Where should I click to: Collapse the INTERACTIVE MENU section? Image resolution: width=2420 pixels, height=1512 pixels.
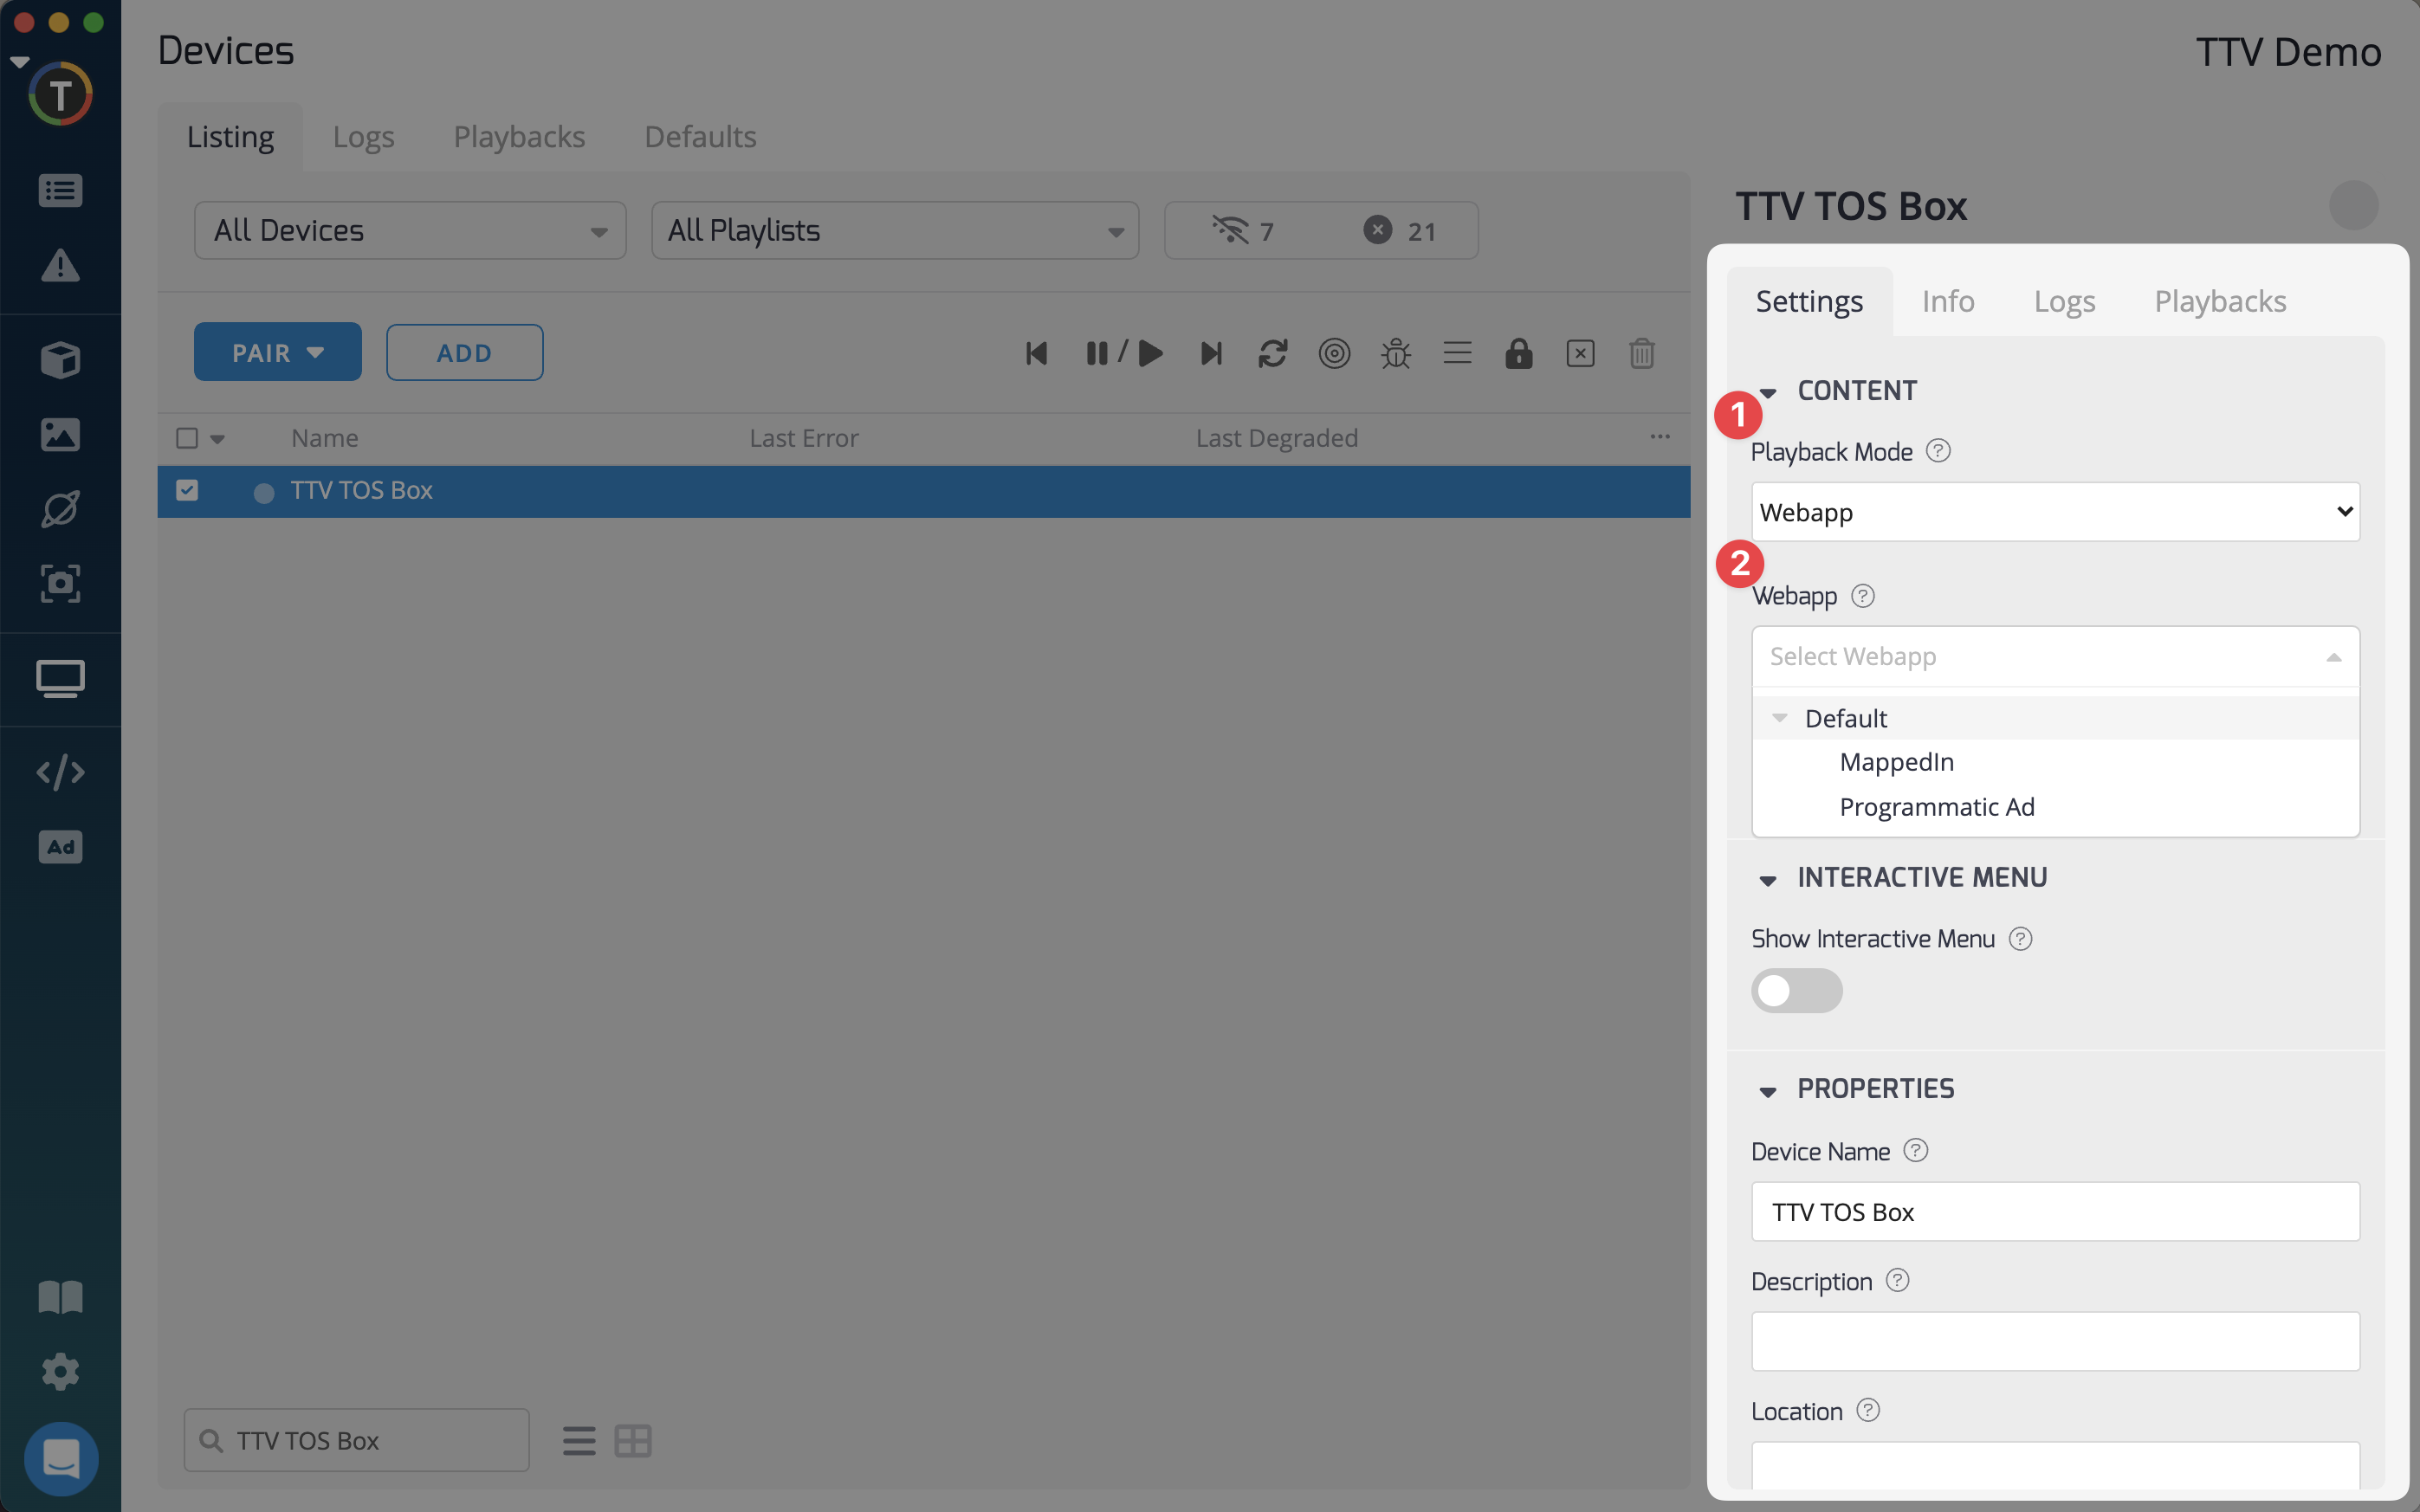pos(1768,879)
